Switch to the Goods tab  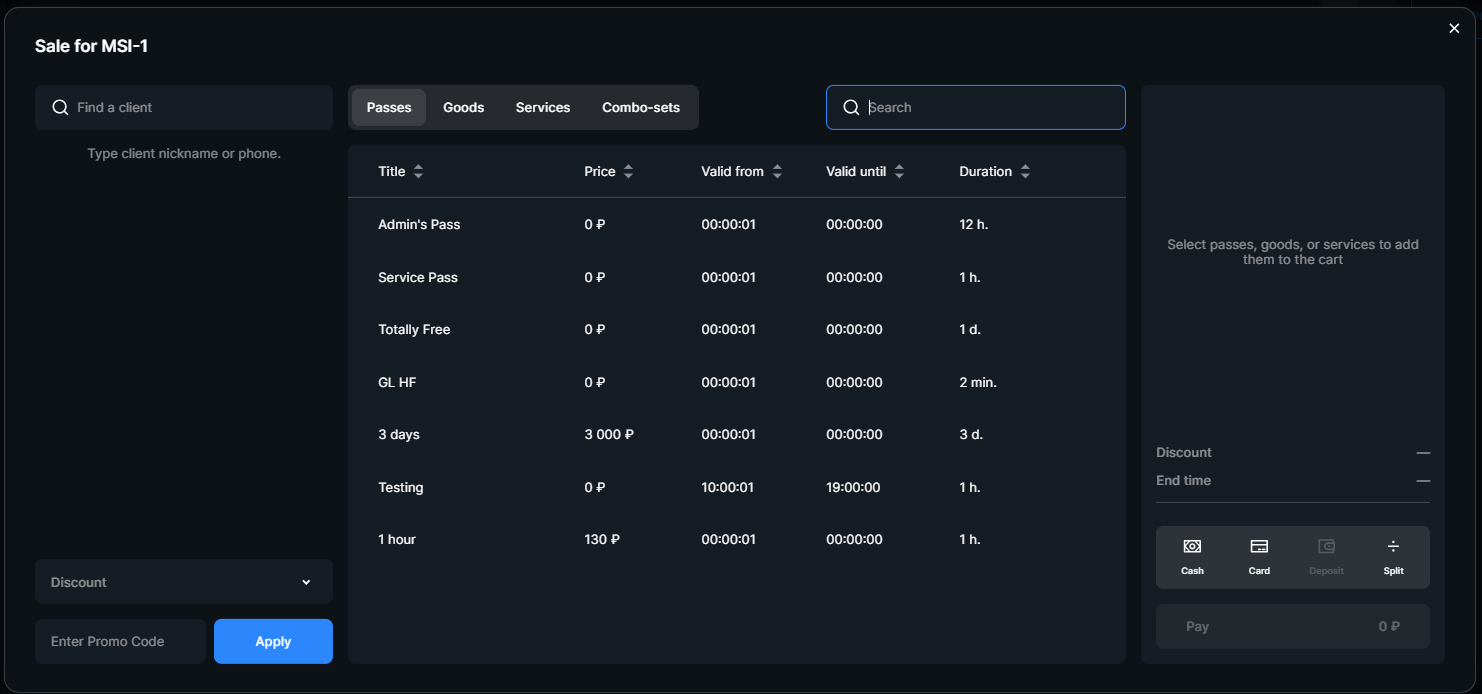(463, 107)
